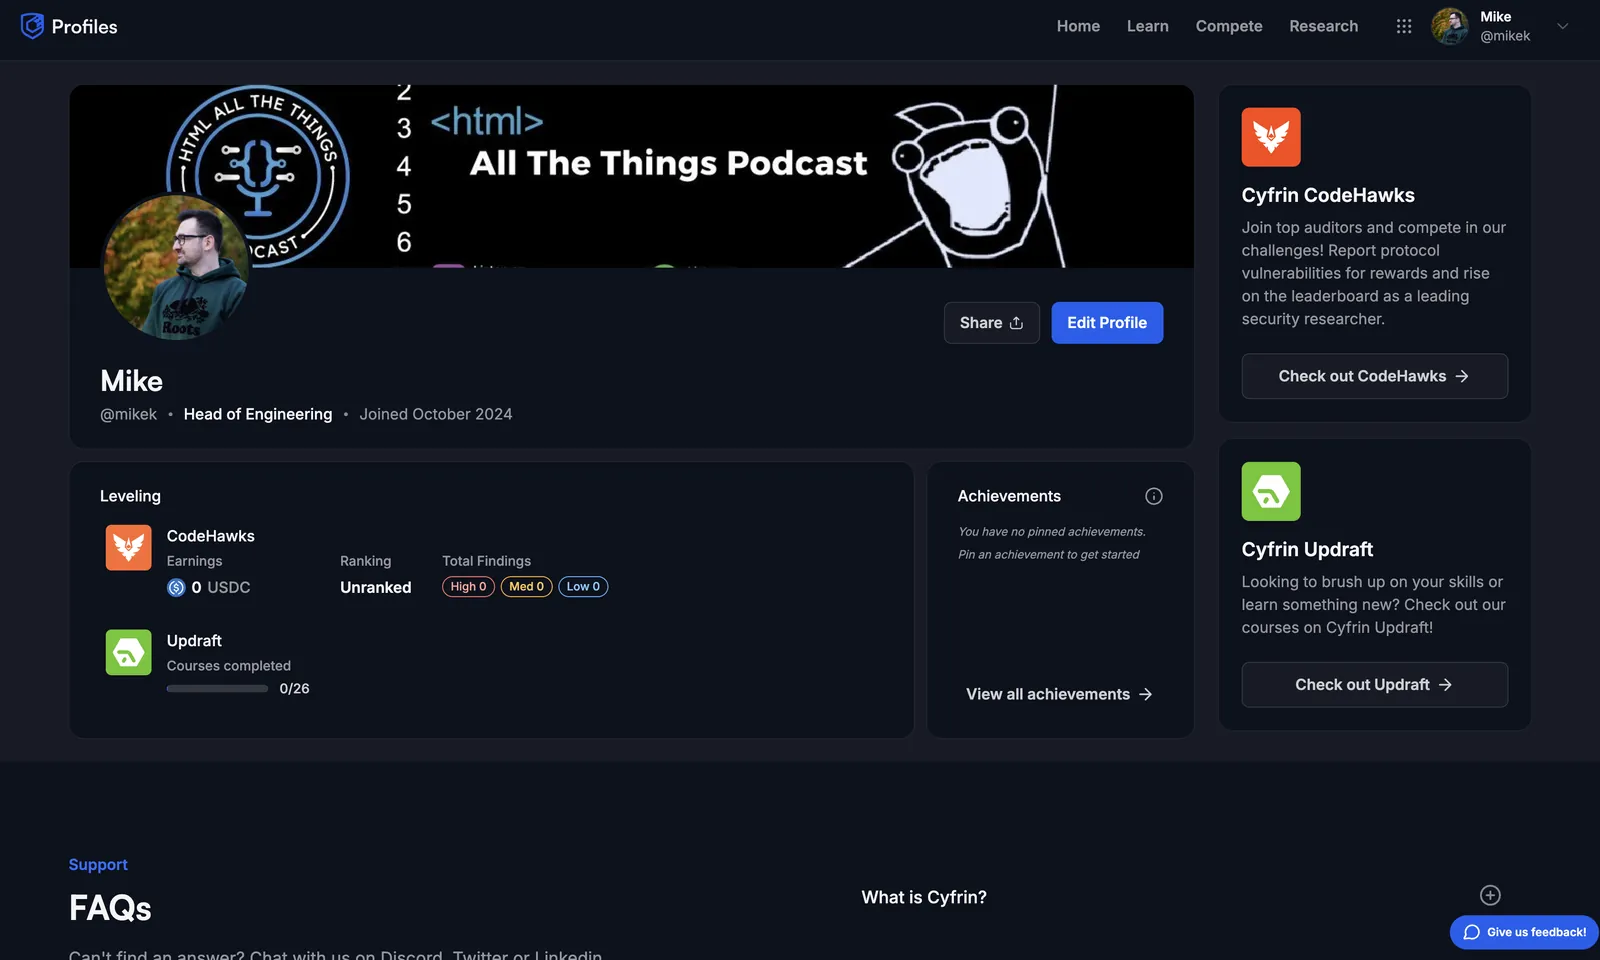Screen dimensions: 1600x960
Task: Click the Cyfrin CodeHawks card logo
Action: click(x=1271, y=137)
